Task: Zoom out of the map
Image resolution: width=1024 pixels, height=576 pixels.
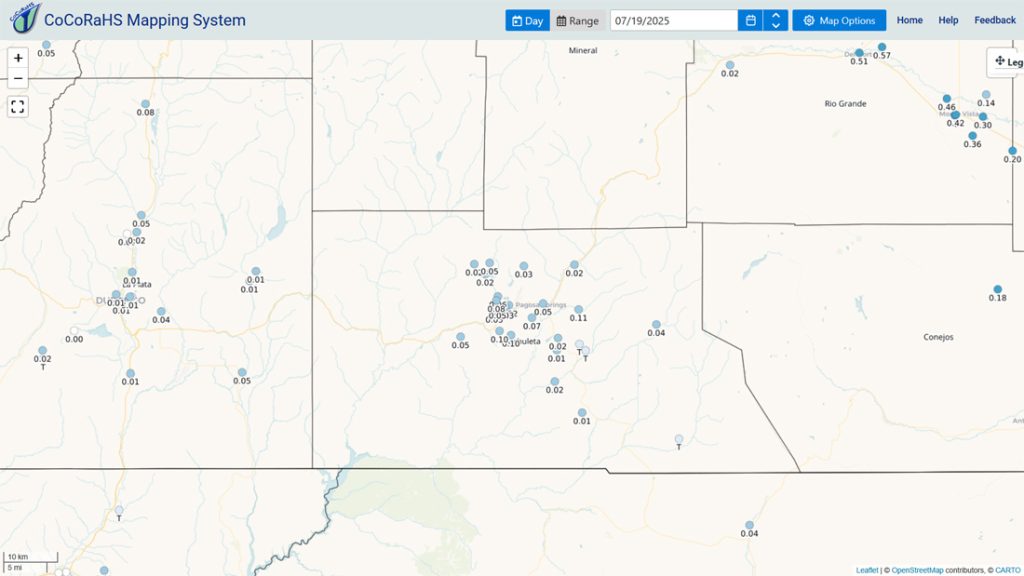Action: (18, 78)
